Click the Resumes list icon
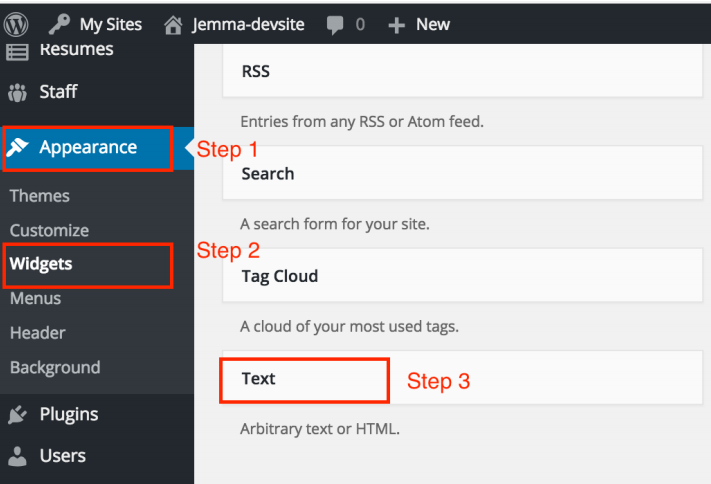Screen dimensions: 711x484 tap(18, 52)
